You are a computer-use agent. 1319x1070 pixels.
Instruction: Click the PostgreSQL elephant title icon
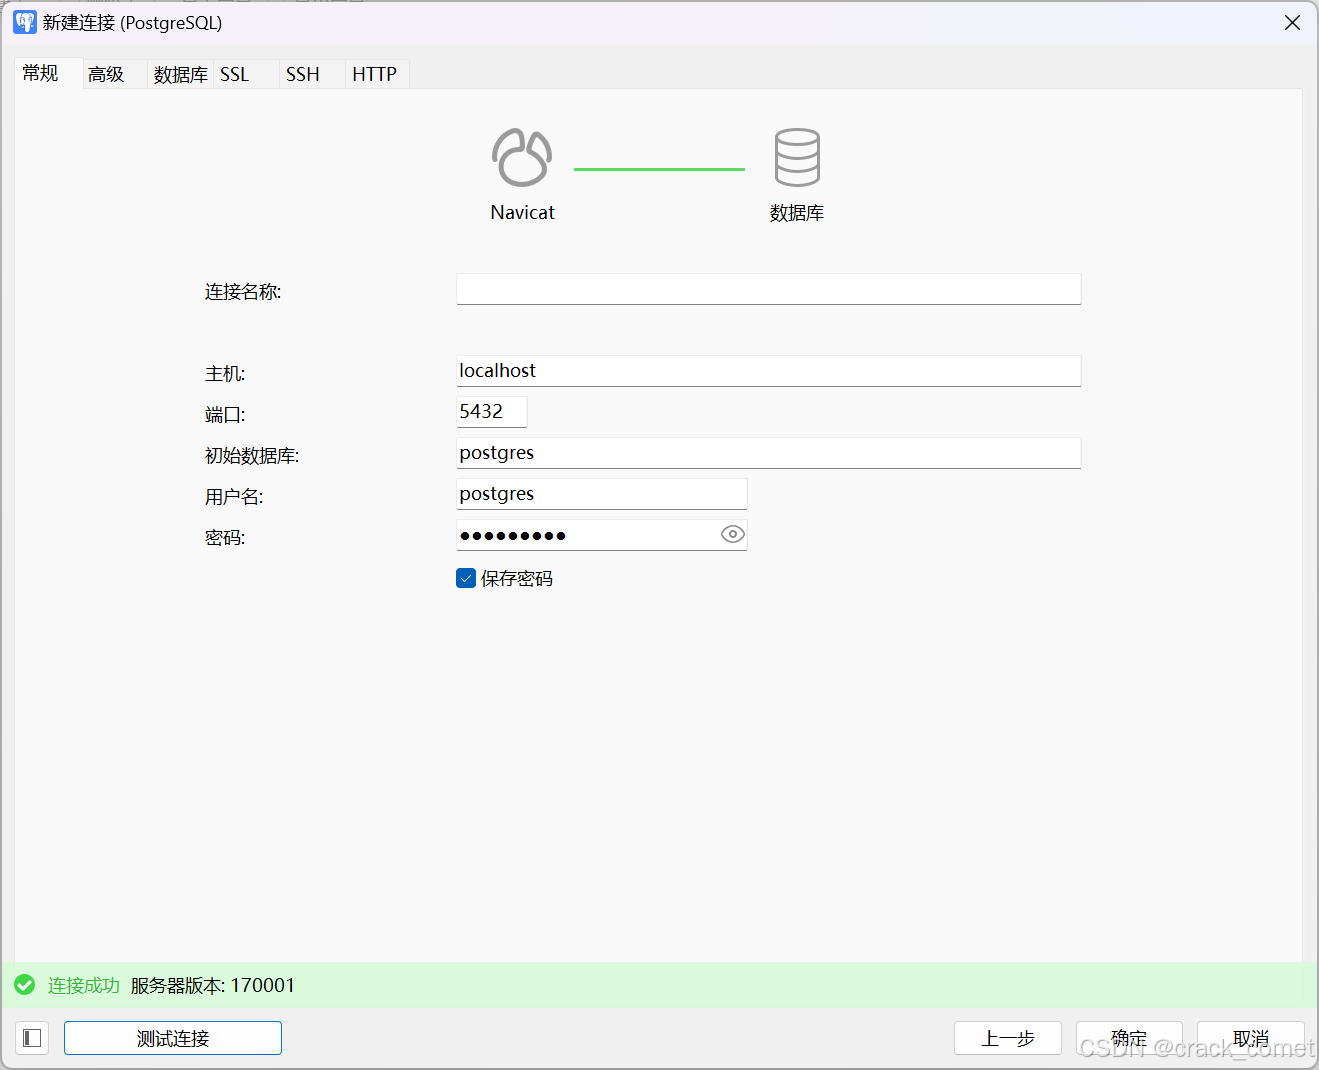click(25, 22)
